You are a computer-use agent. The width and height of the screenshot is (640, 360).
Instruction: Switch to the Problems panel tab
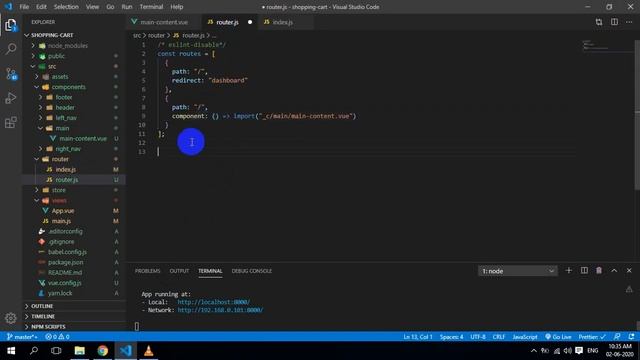click(147, 271)
